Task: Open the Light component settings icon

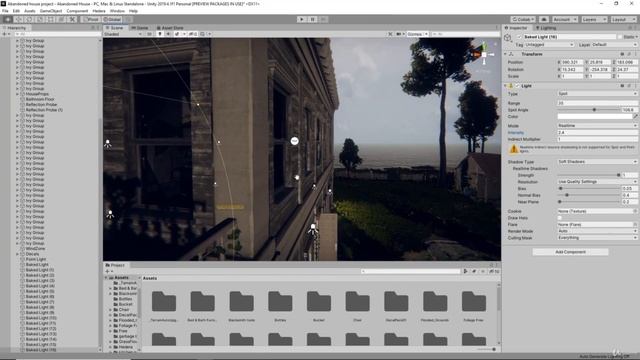Action: tap(629, 86)
